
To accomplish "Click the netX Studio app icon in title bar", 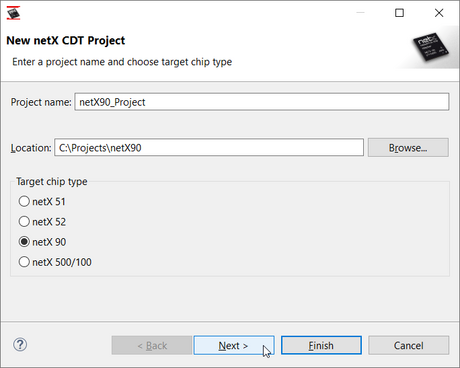I will (x=13, y=13).
